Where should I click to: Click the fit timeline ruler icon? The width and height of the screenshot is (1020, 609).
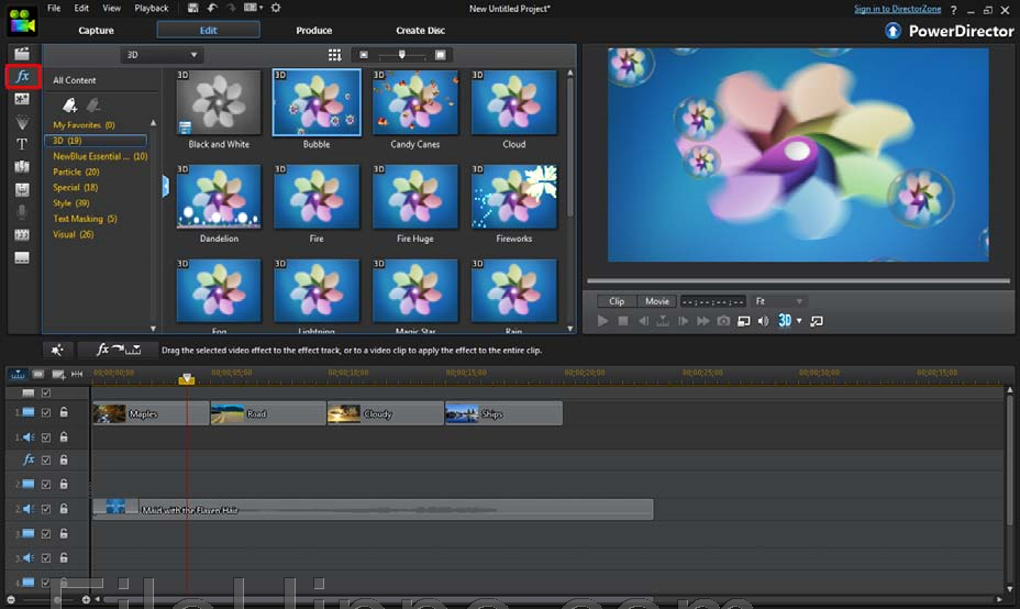pyautogui.click(x=77, y=374)
